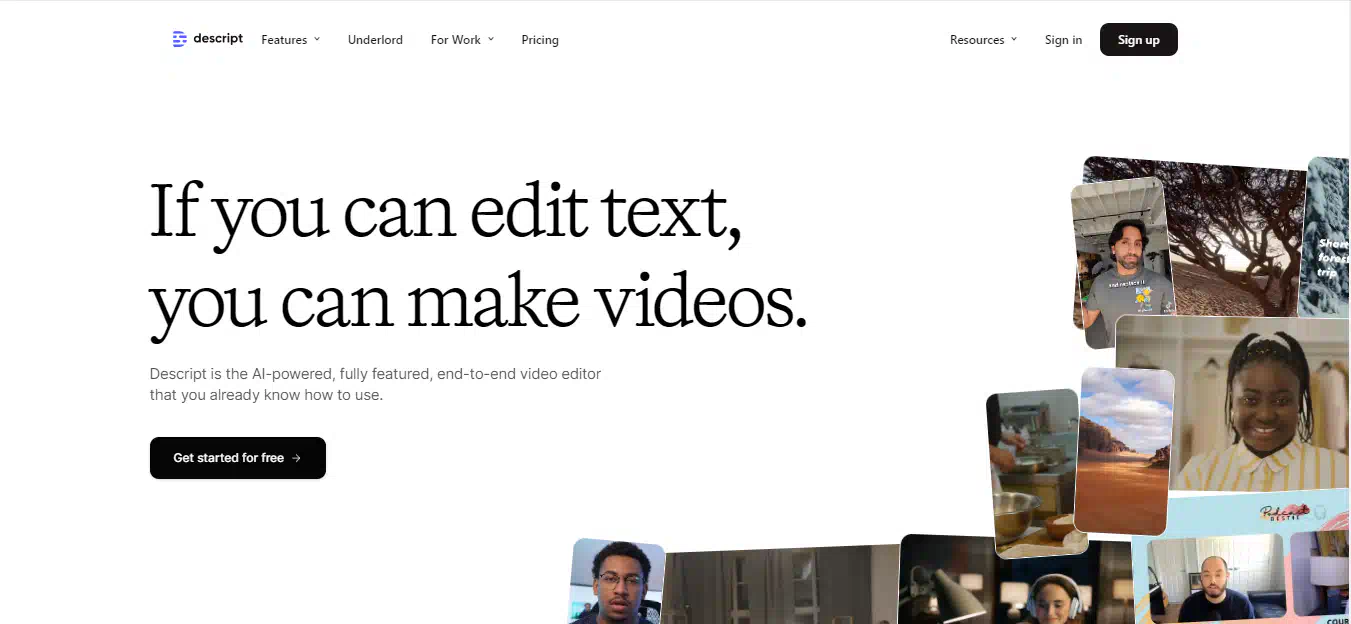Open the podcast thumbnail with man in blue shirt
The height and width of the screenshot is (624, 1351).
(1215, 579)
